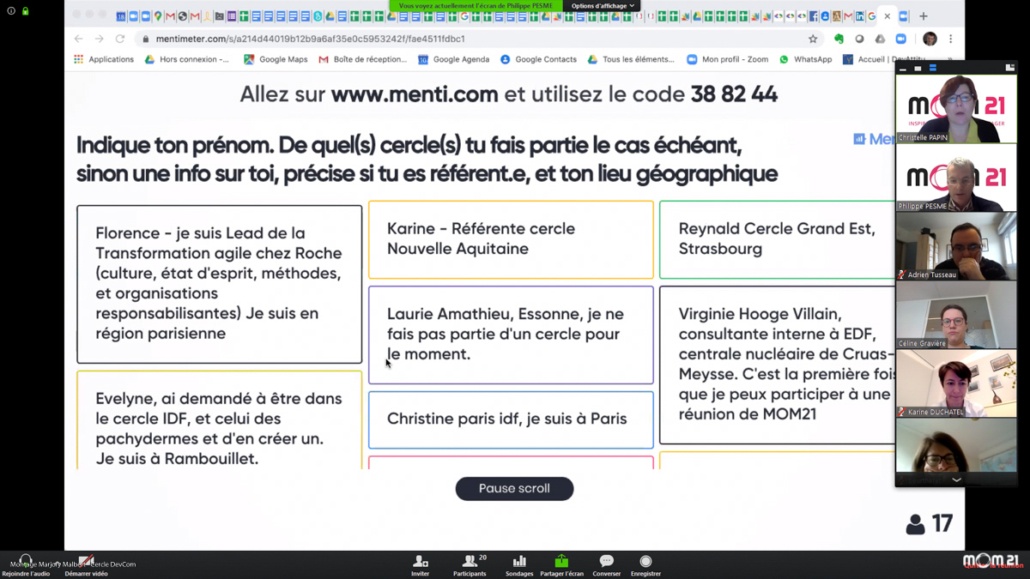Viewport: 1030px width, 579px height.
Task: Switch to gallery view grid icon
Action: pos(1010,67)
